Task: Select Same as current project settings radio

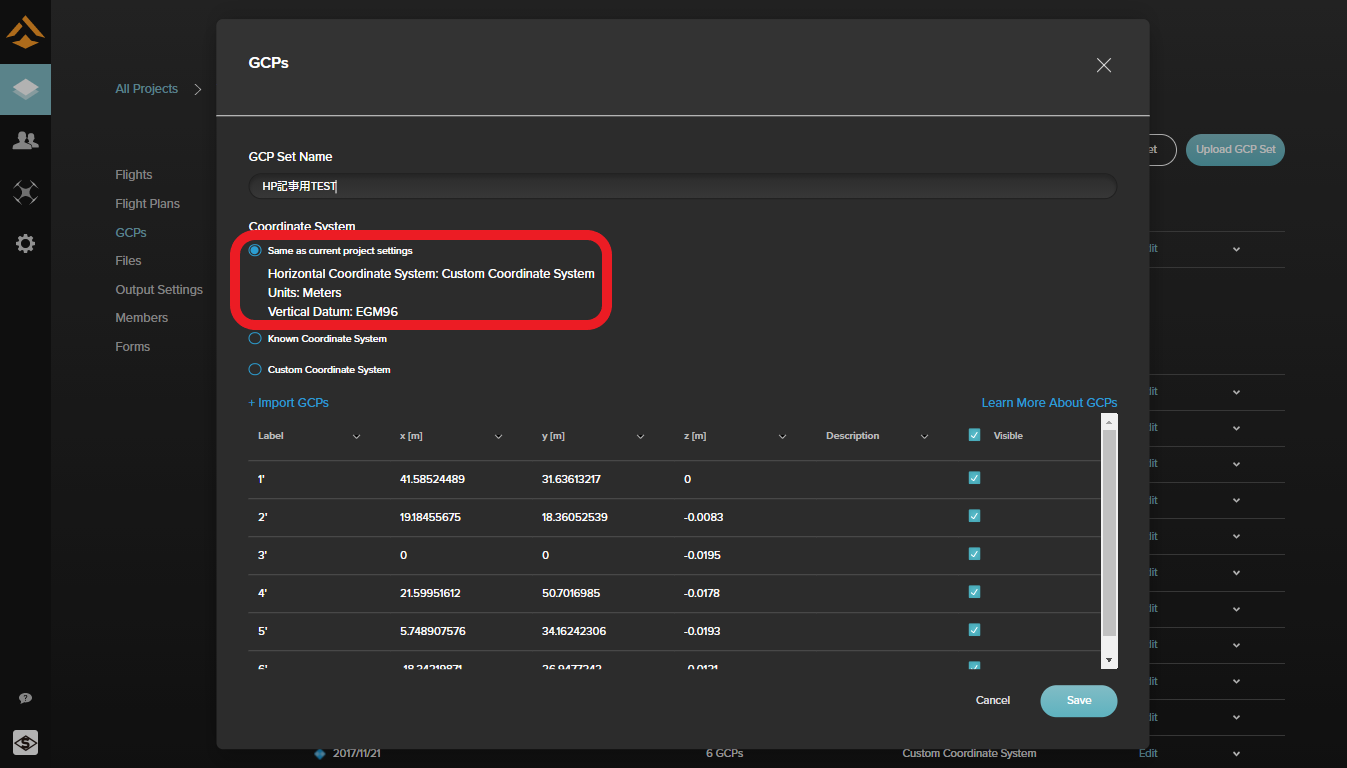Action: [255, 250]
